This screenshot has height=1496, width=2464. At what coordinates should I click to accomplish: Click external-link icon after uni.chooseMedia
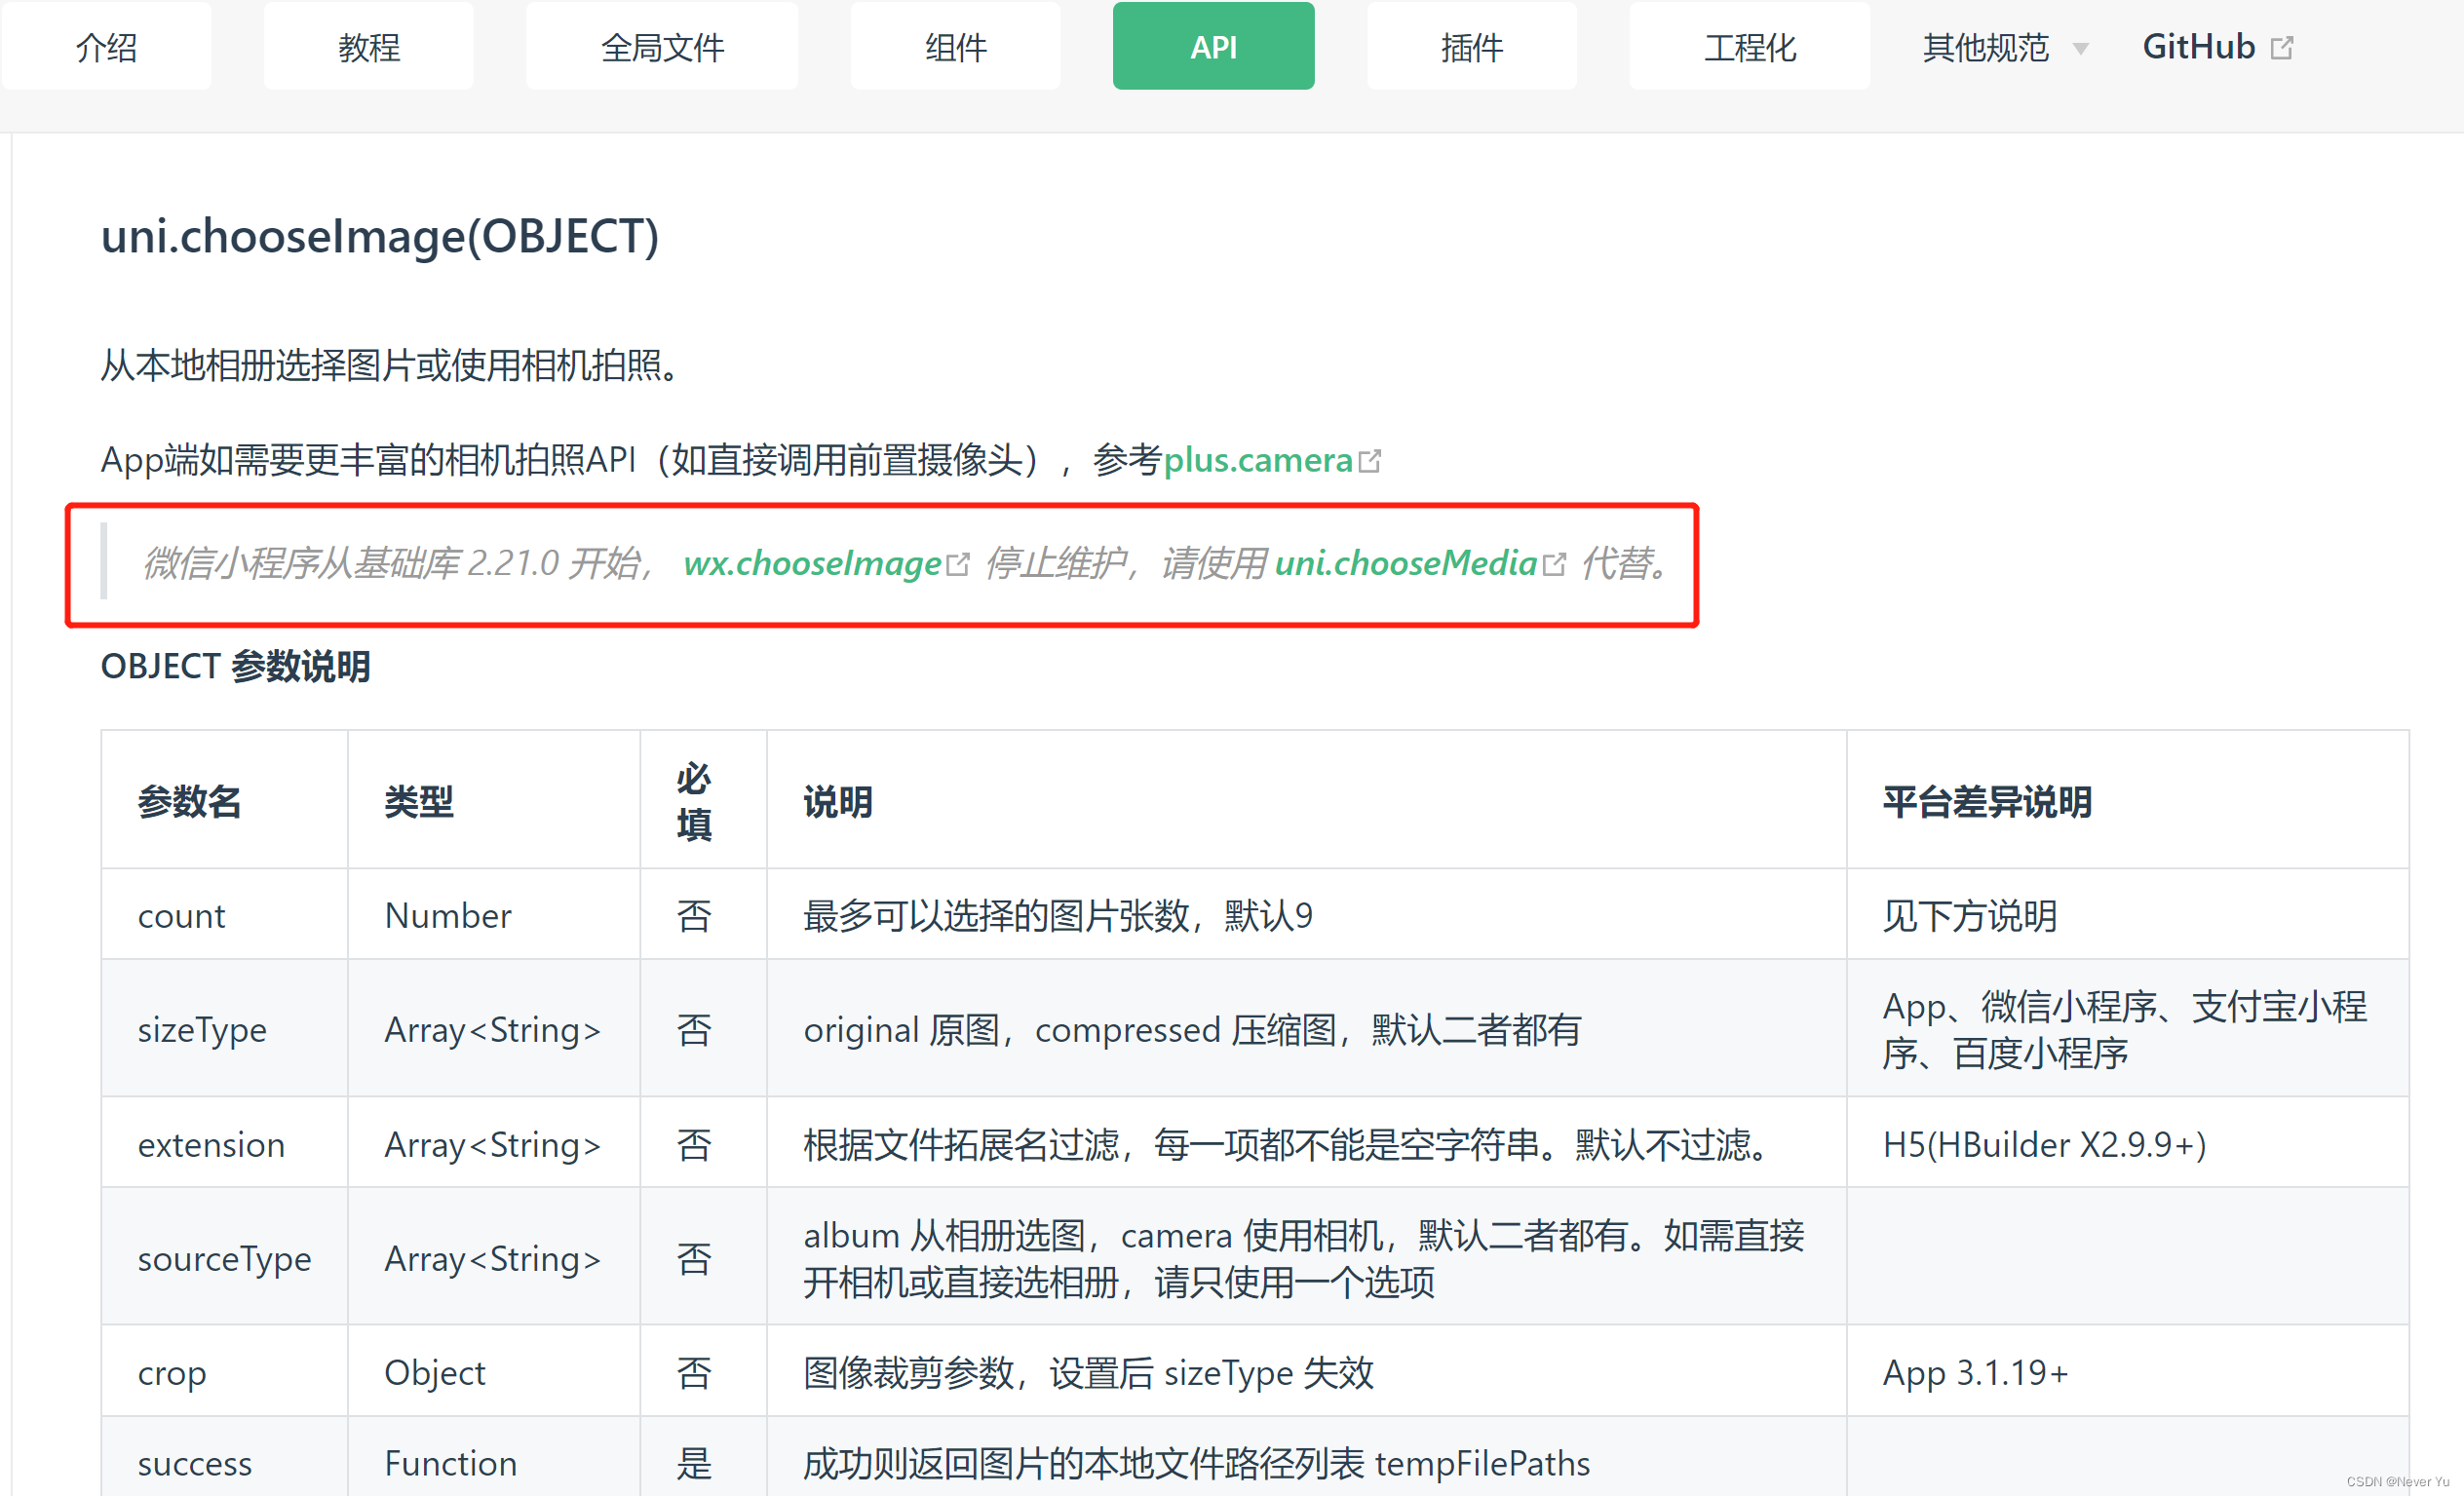[x=1554, y=565]
